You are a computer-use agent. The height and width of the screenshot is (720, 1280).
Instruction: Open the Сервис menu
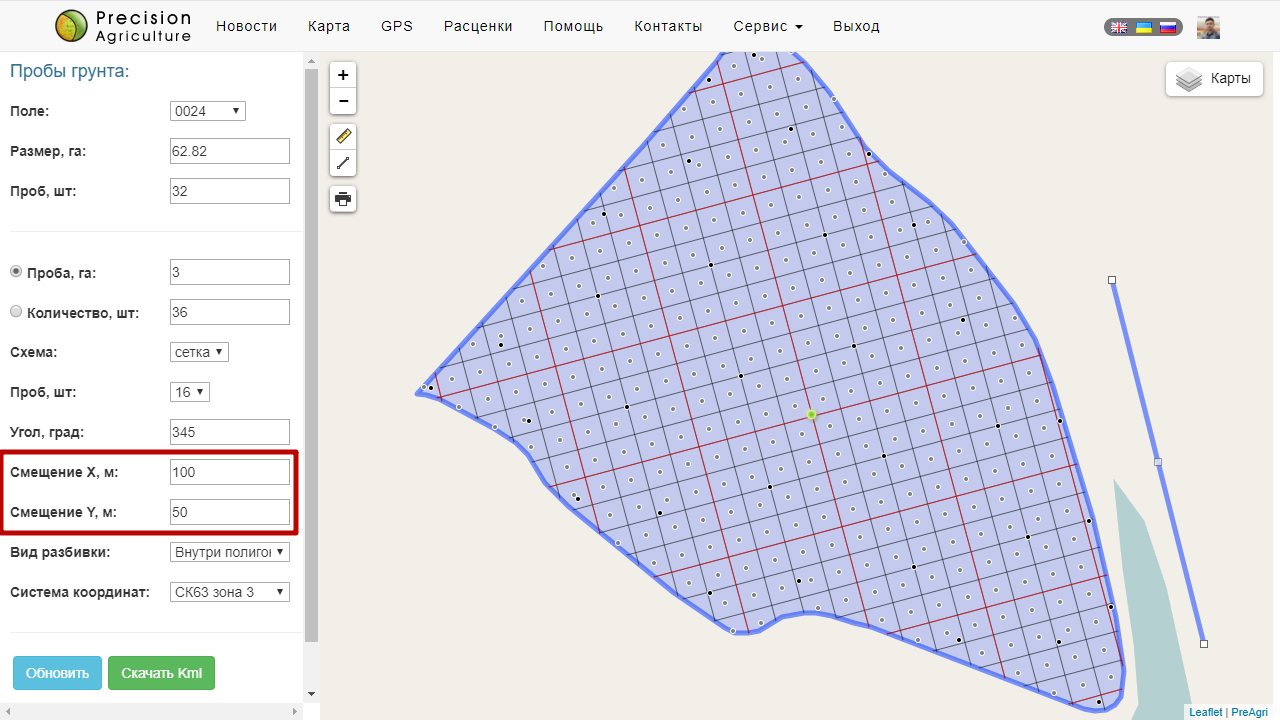point(767,26)
